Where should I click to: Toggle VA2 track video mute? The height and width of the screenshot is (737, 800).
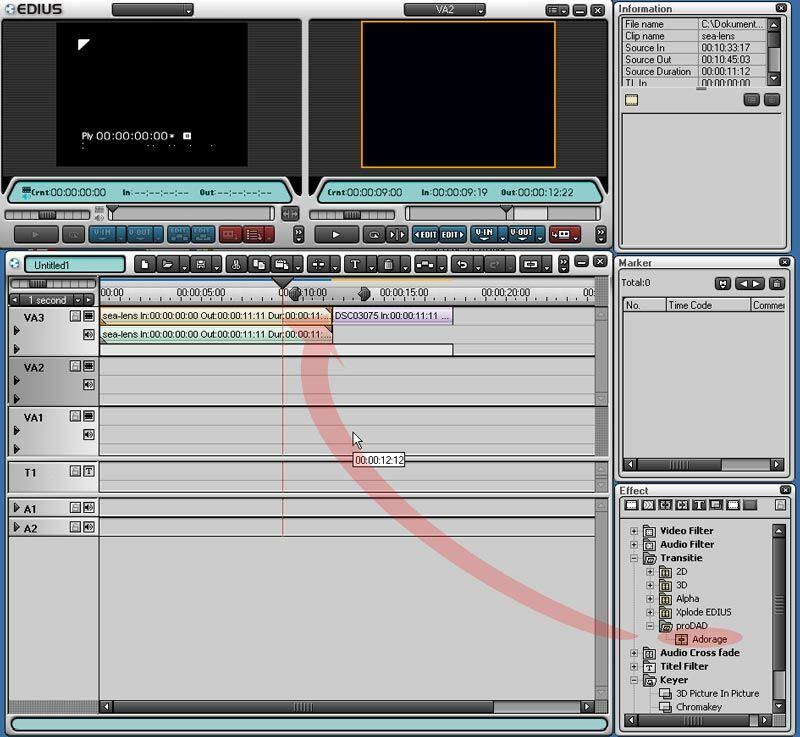coord(89,366)
